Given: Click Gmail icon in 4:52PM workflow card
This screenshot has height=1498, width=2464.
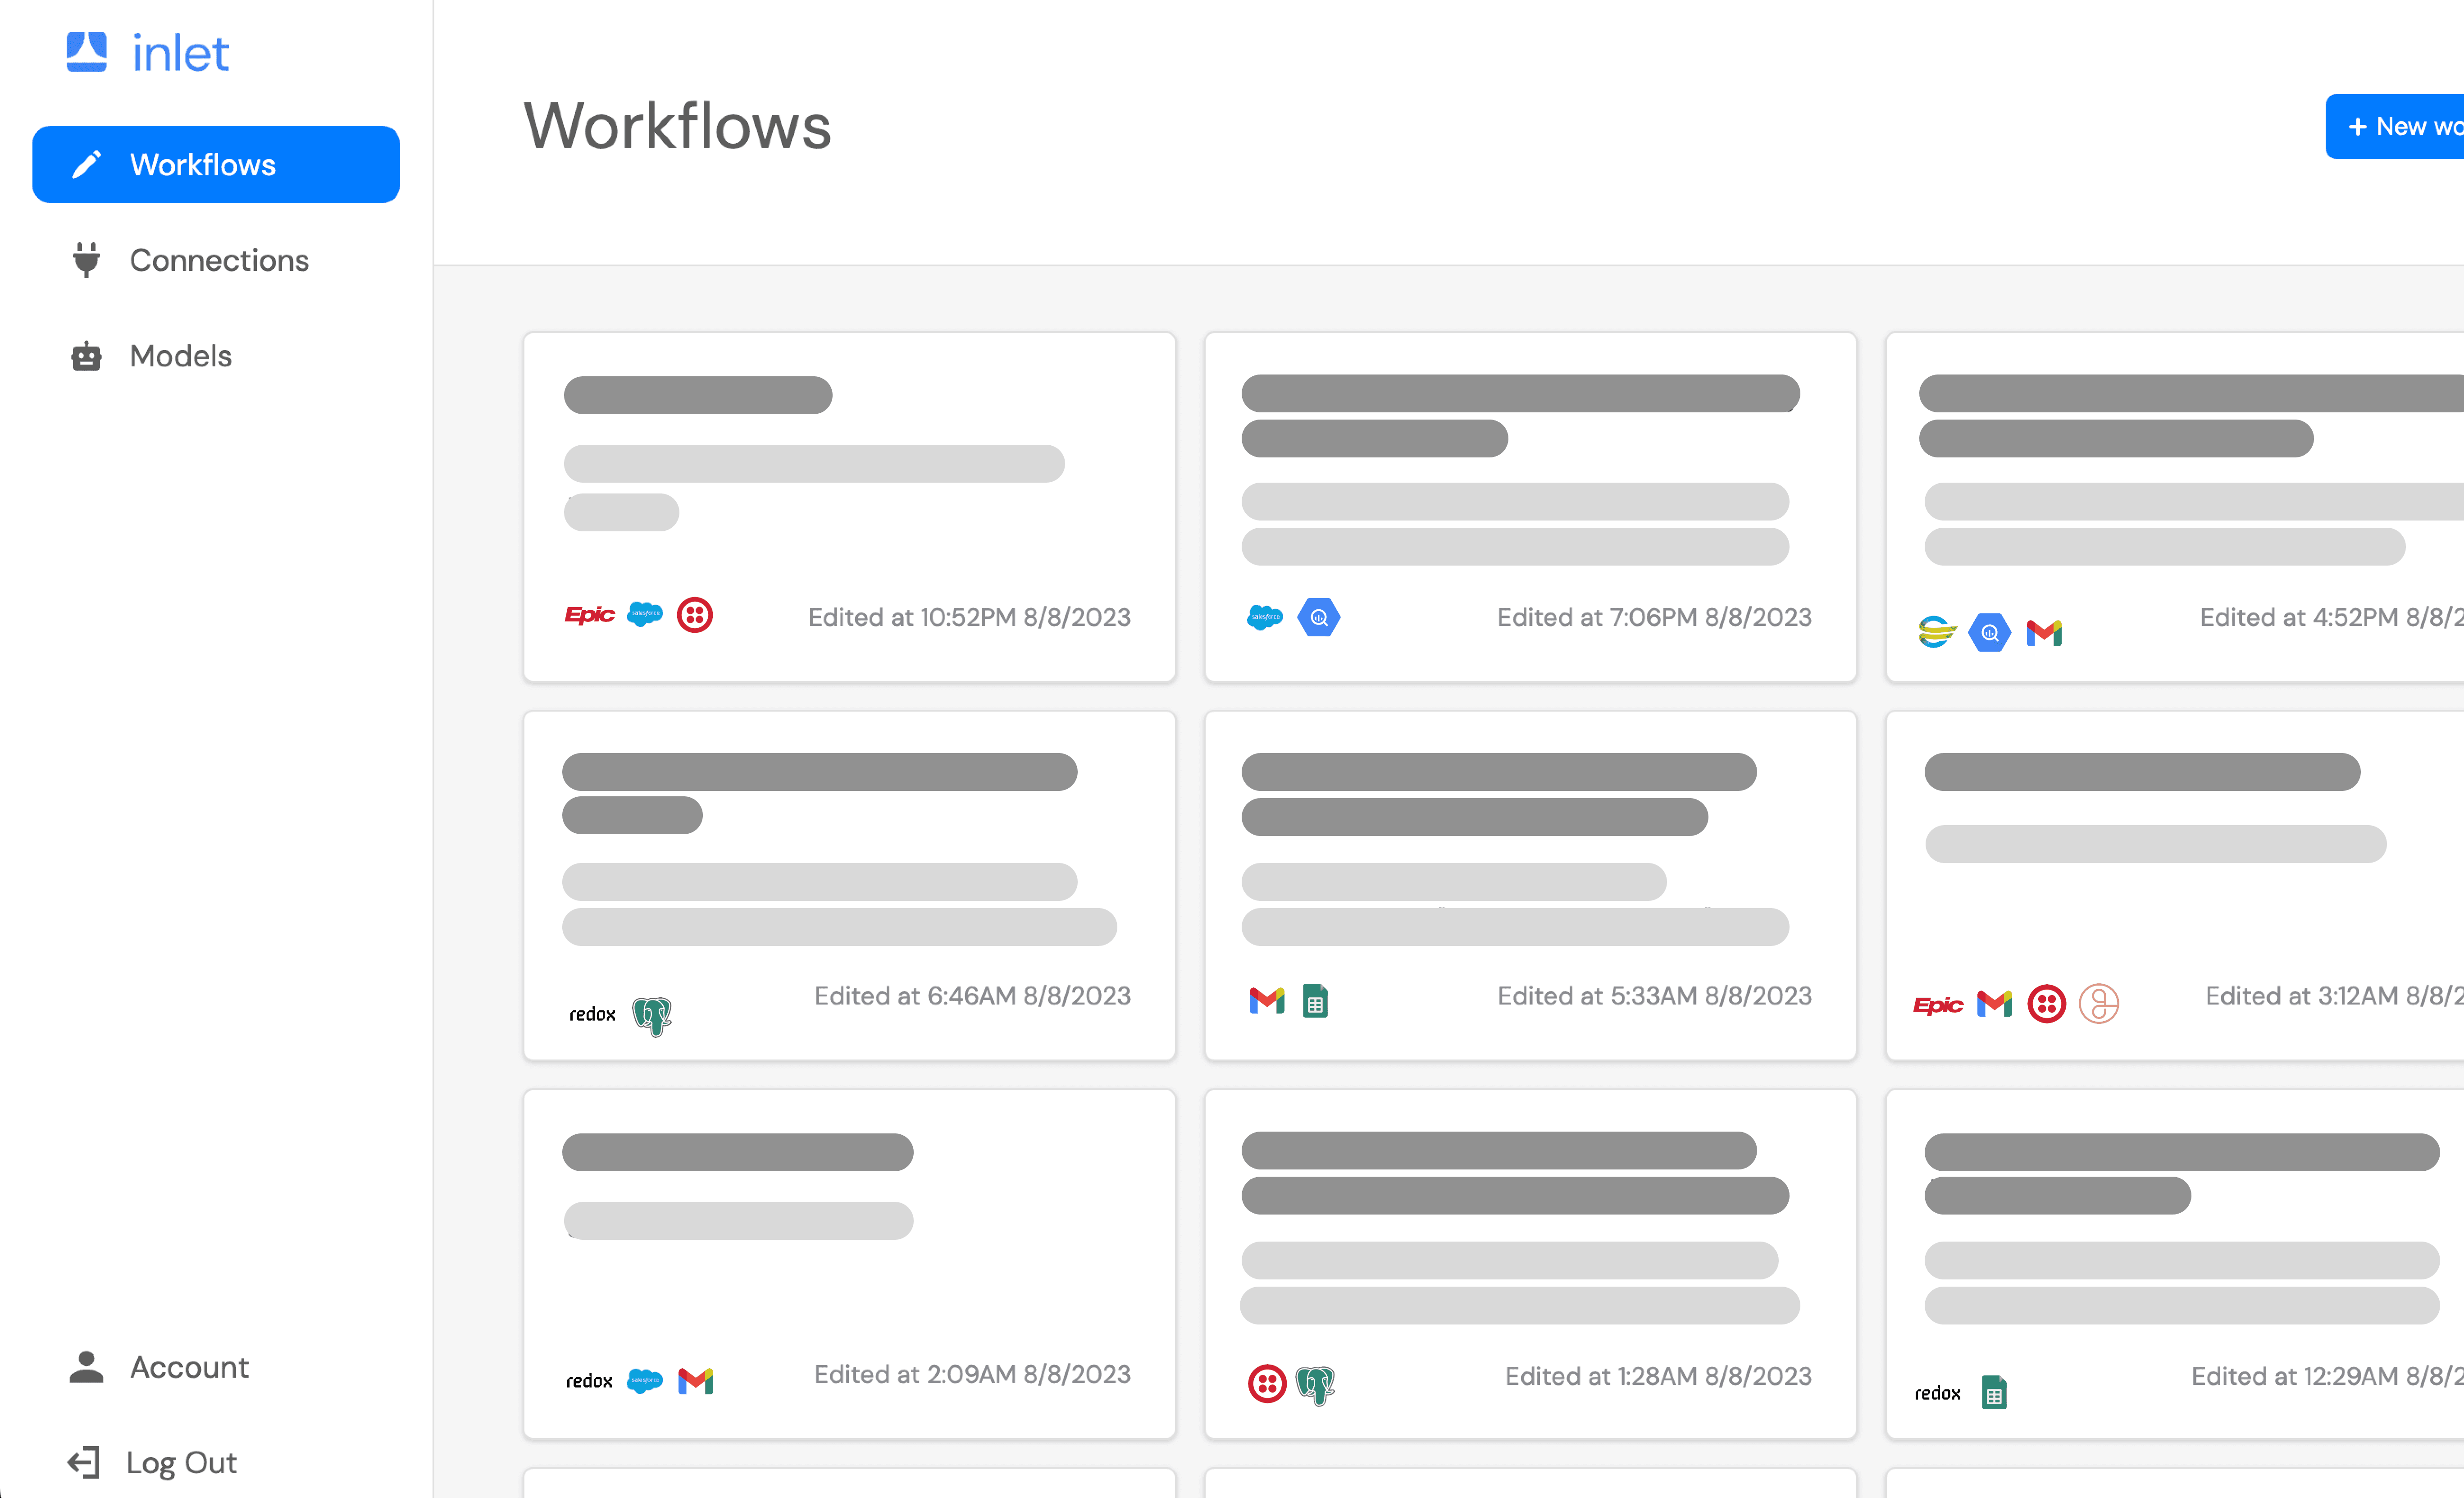Looking at the screenshot, I should click(2044, 633).
